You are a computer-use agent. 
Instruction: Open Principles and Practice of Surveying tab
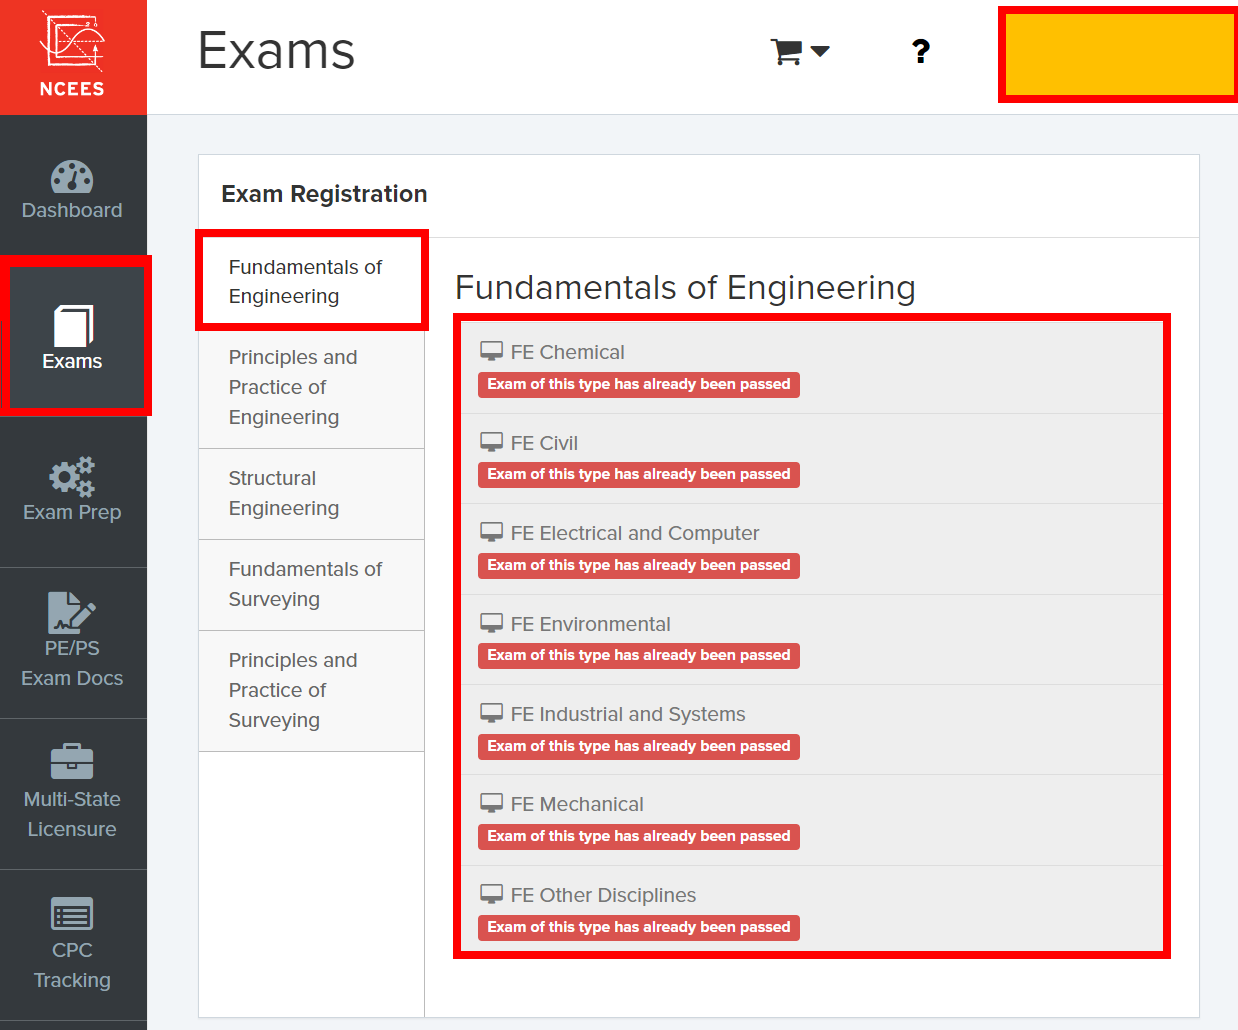(x=312, y=691)
